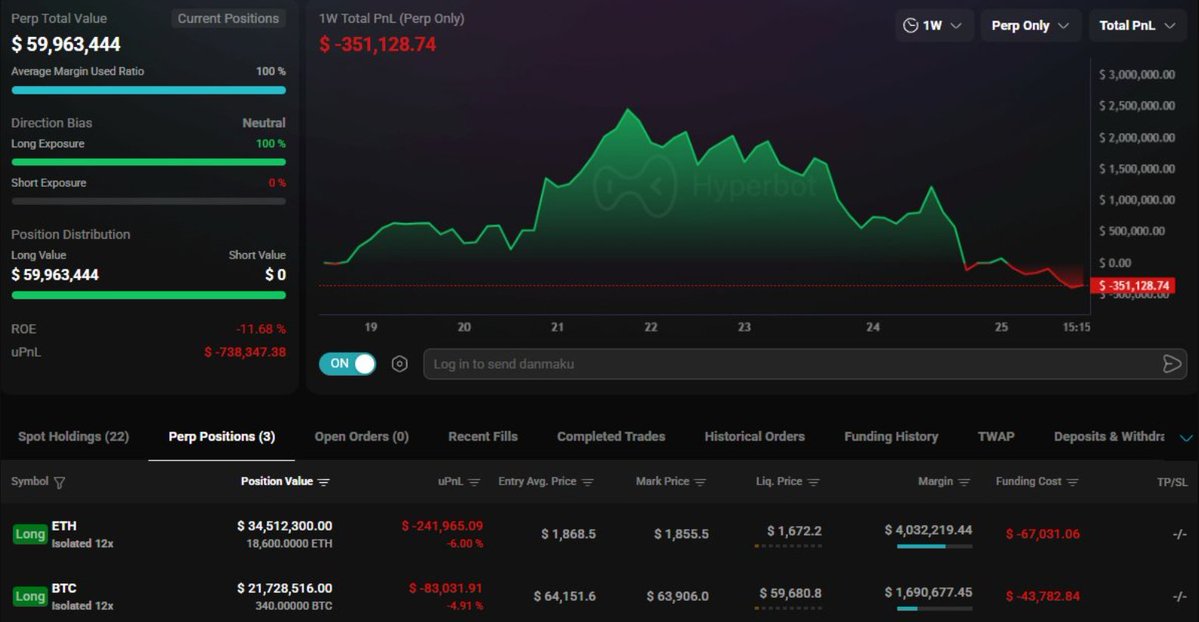Click BTC mark price $63,906.0

pyautogui.click(x=677, y=596)
